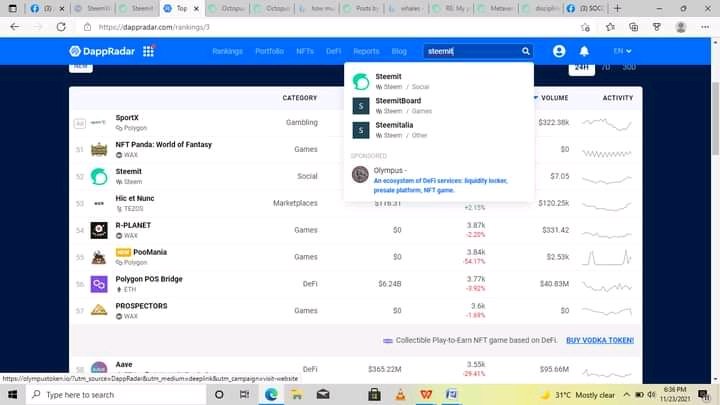This screenshot has height=405, width=720.
Task: Click the Category column header
Action: (299, 98)
